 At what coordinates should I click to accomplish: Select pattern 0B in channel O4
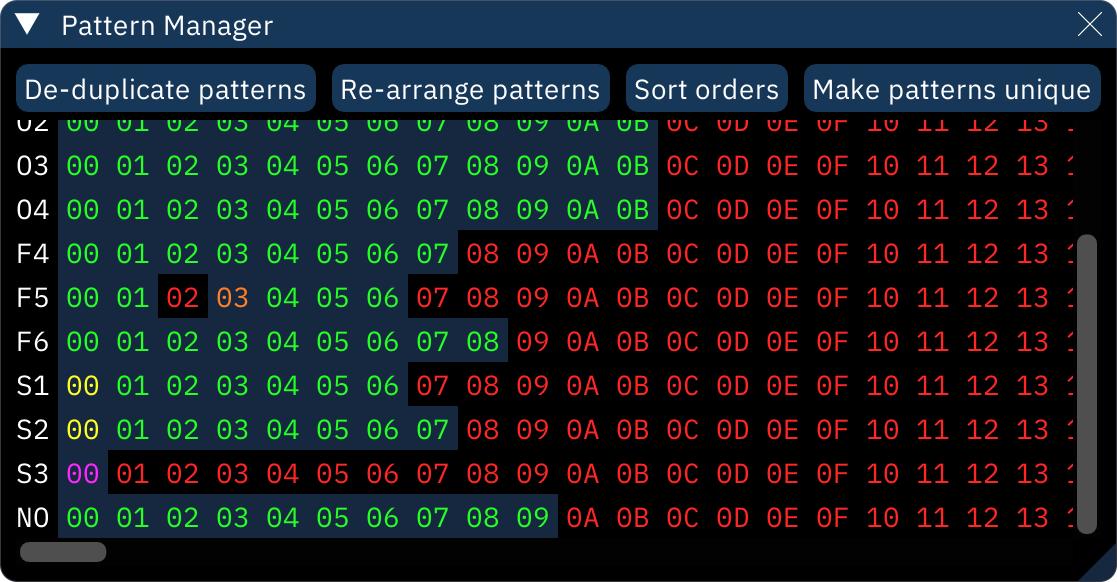[633, 209]
